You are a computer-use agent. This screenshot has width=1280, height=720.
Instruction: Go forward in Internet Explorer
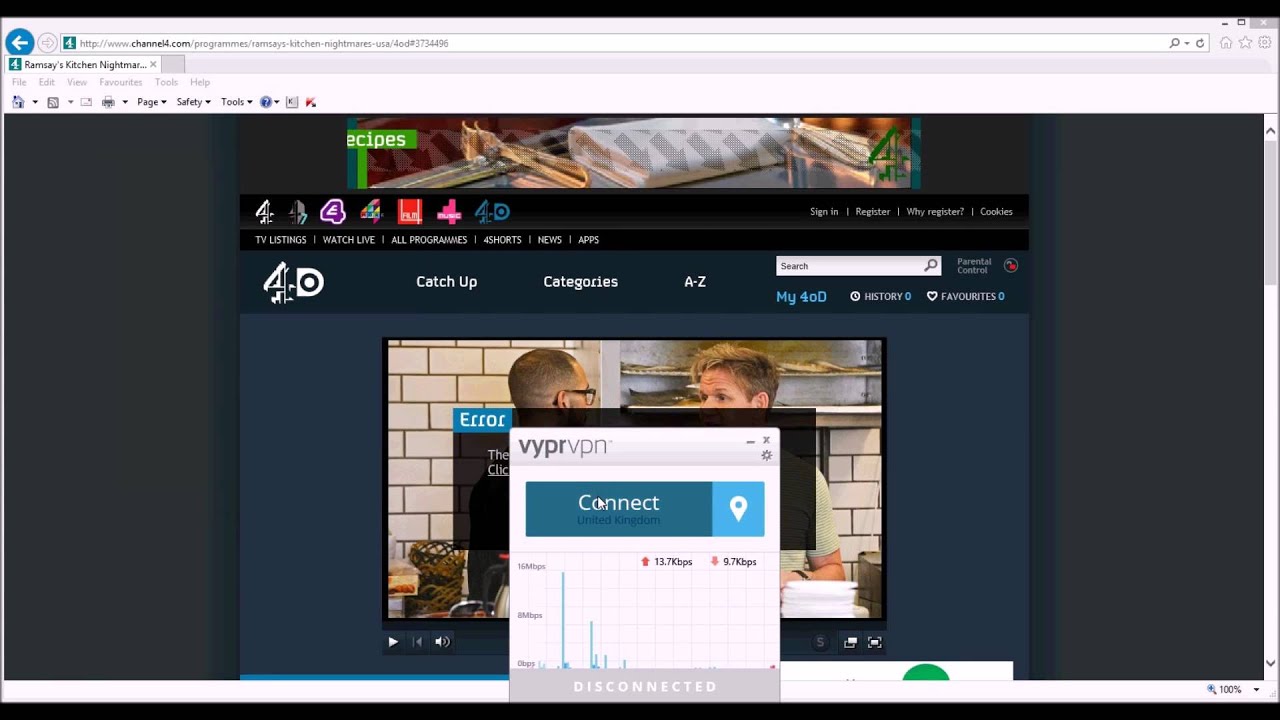point(47,43)
